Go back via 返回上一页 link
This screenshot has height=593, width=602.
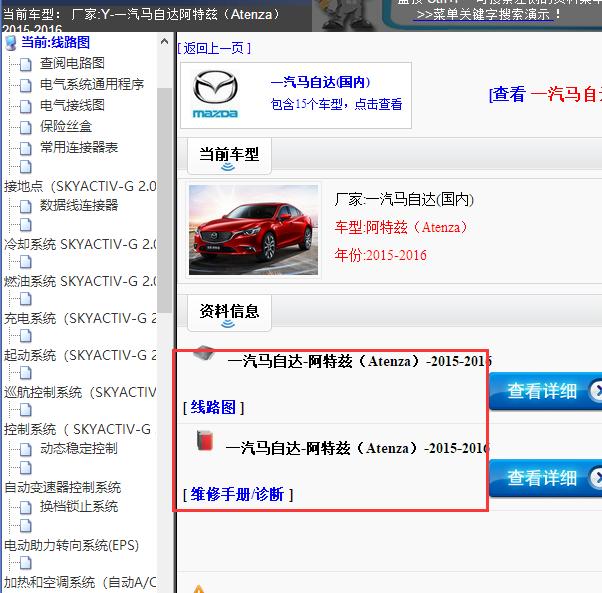[214, 48]
